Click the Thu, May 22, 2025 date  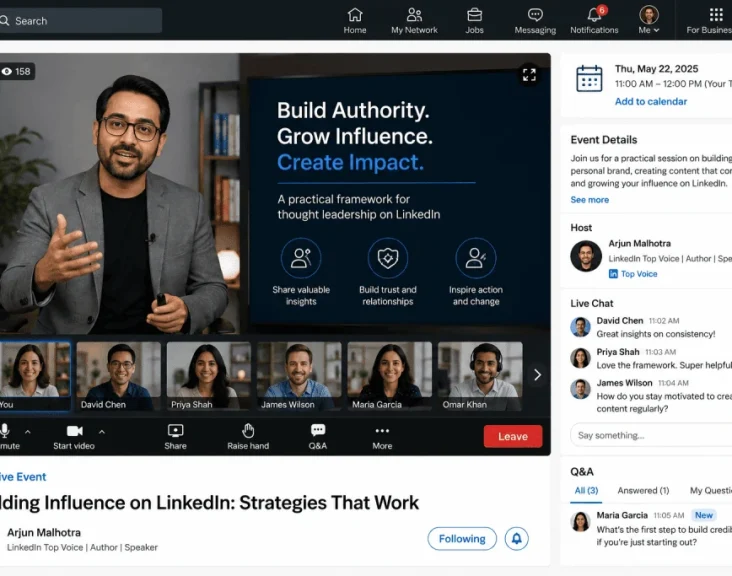tap(656, 69)
